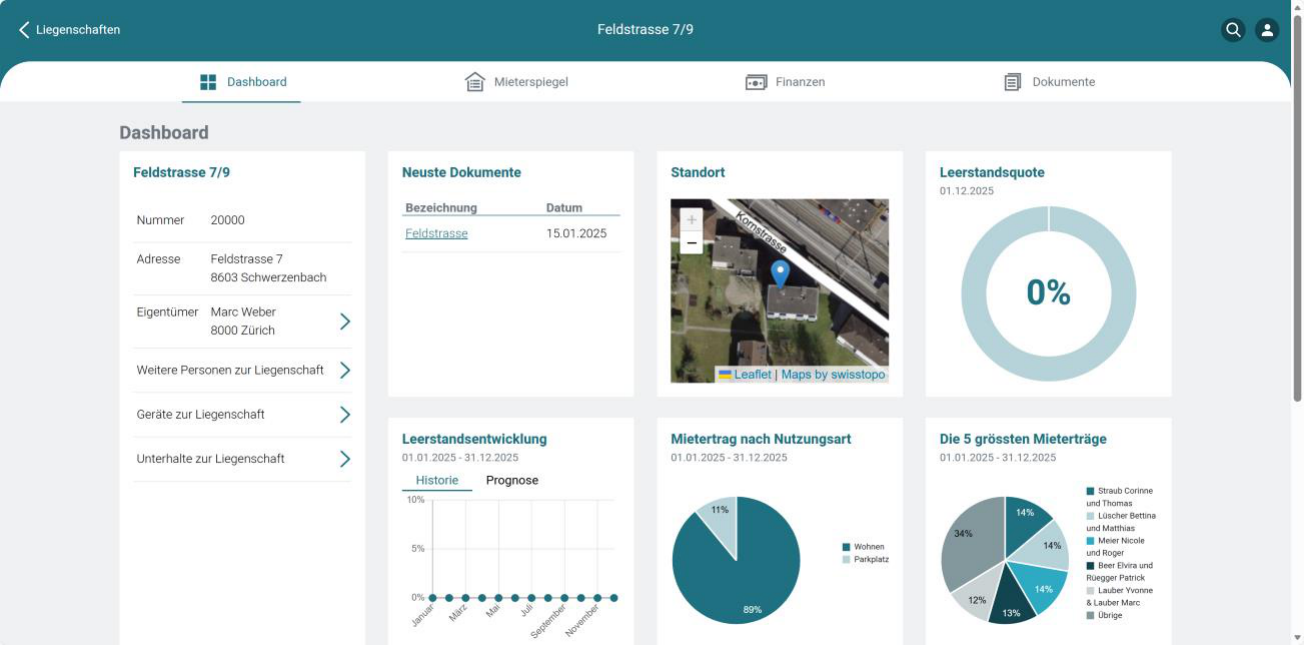This screenshot has width=1304, height=645.
Task: Click the Übrige legend swatch
Action: coord(1090,615)
